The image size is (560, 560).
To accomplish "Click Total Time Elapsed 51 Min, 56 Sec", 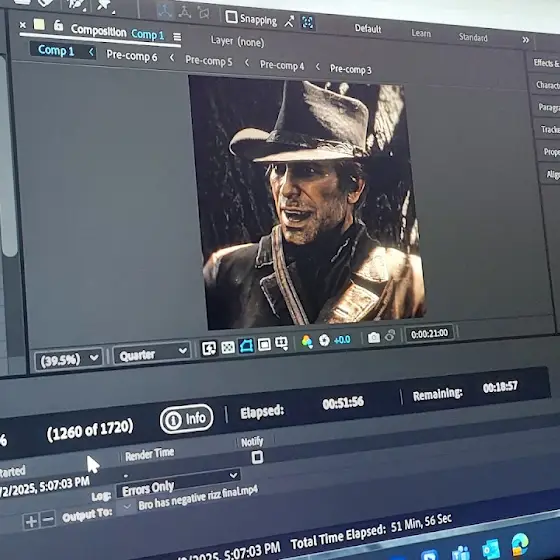I will click(371, 532).
